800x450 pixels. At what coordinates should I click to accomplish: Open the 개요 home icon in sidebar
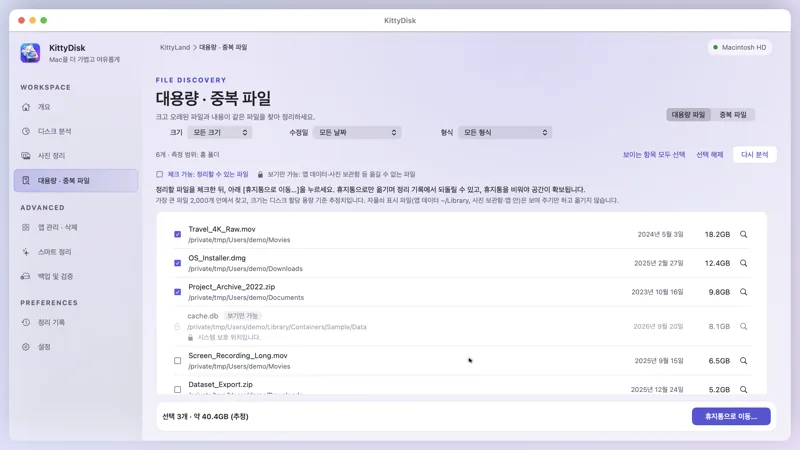(26, 107)
